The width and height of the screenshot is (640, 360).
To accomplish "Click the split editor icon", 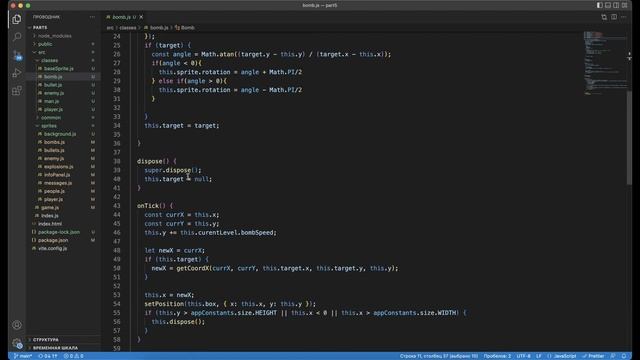I will tap(614, 17).
